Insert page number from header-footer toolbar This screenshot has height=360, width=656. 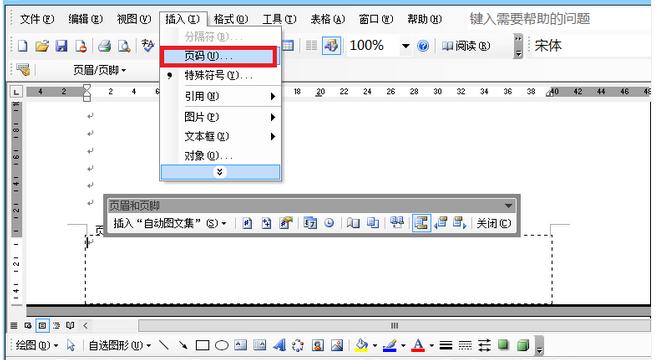tap(247, 224)
